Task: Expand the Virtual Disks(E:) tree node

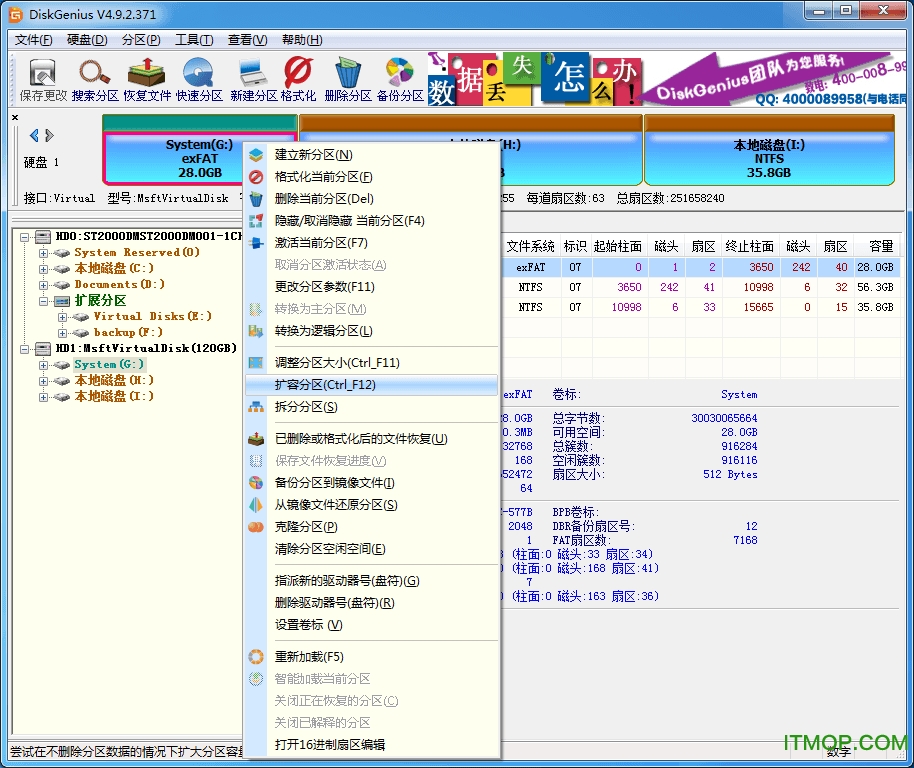Action: point(62,317)
